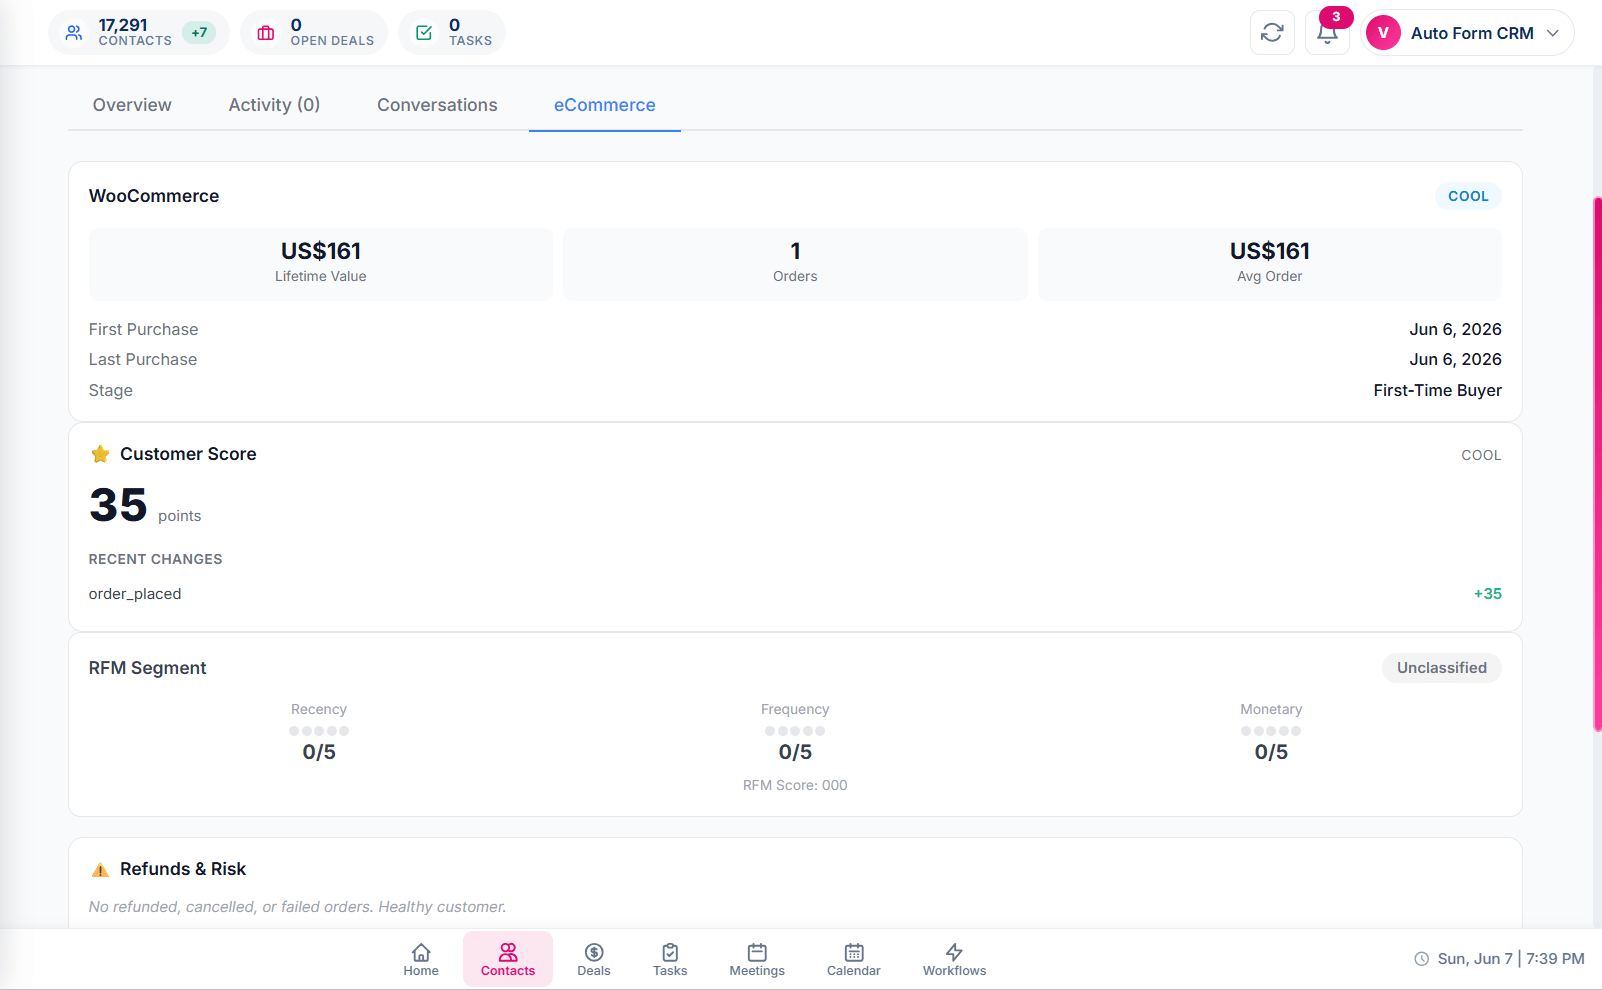This screenshot has width=1602, height=990.
Task: Go to Home in bottom navigation
Action: (421, 959)
